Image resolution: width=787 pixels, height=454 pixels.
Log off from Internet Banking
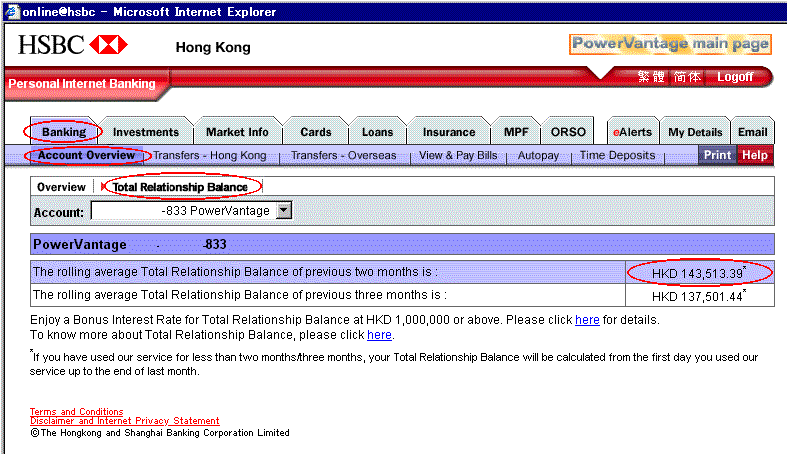tap(735, 77)
